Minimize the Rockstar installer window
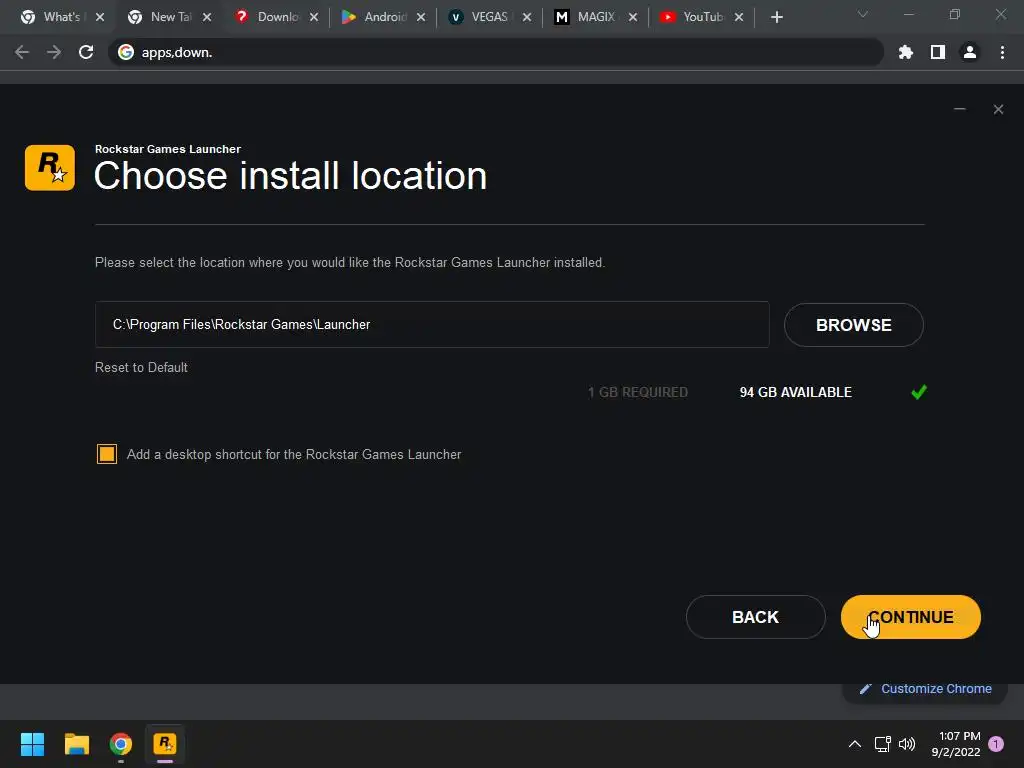Screen dimensions: 1024x768 (x=959, y=109)
